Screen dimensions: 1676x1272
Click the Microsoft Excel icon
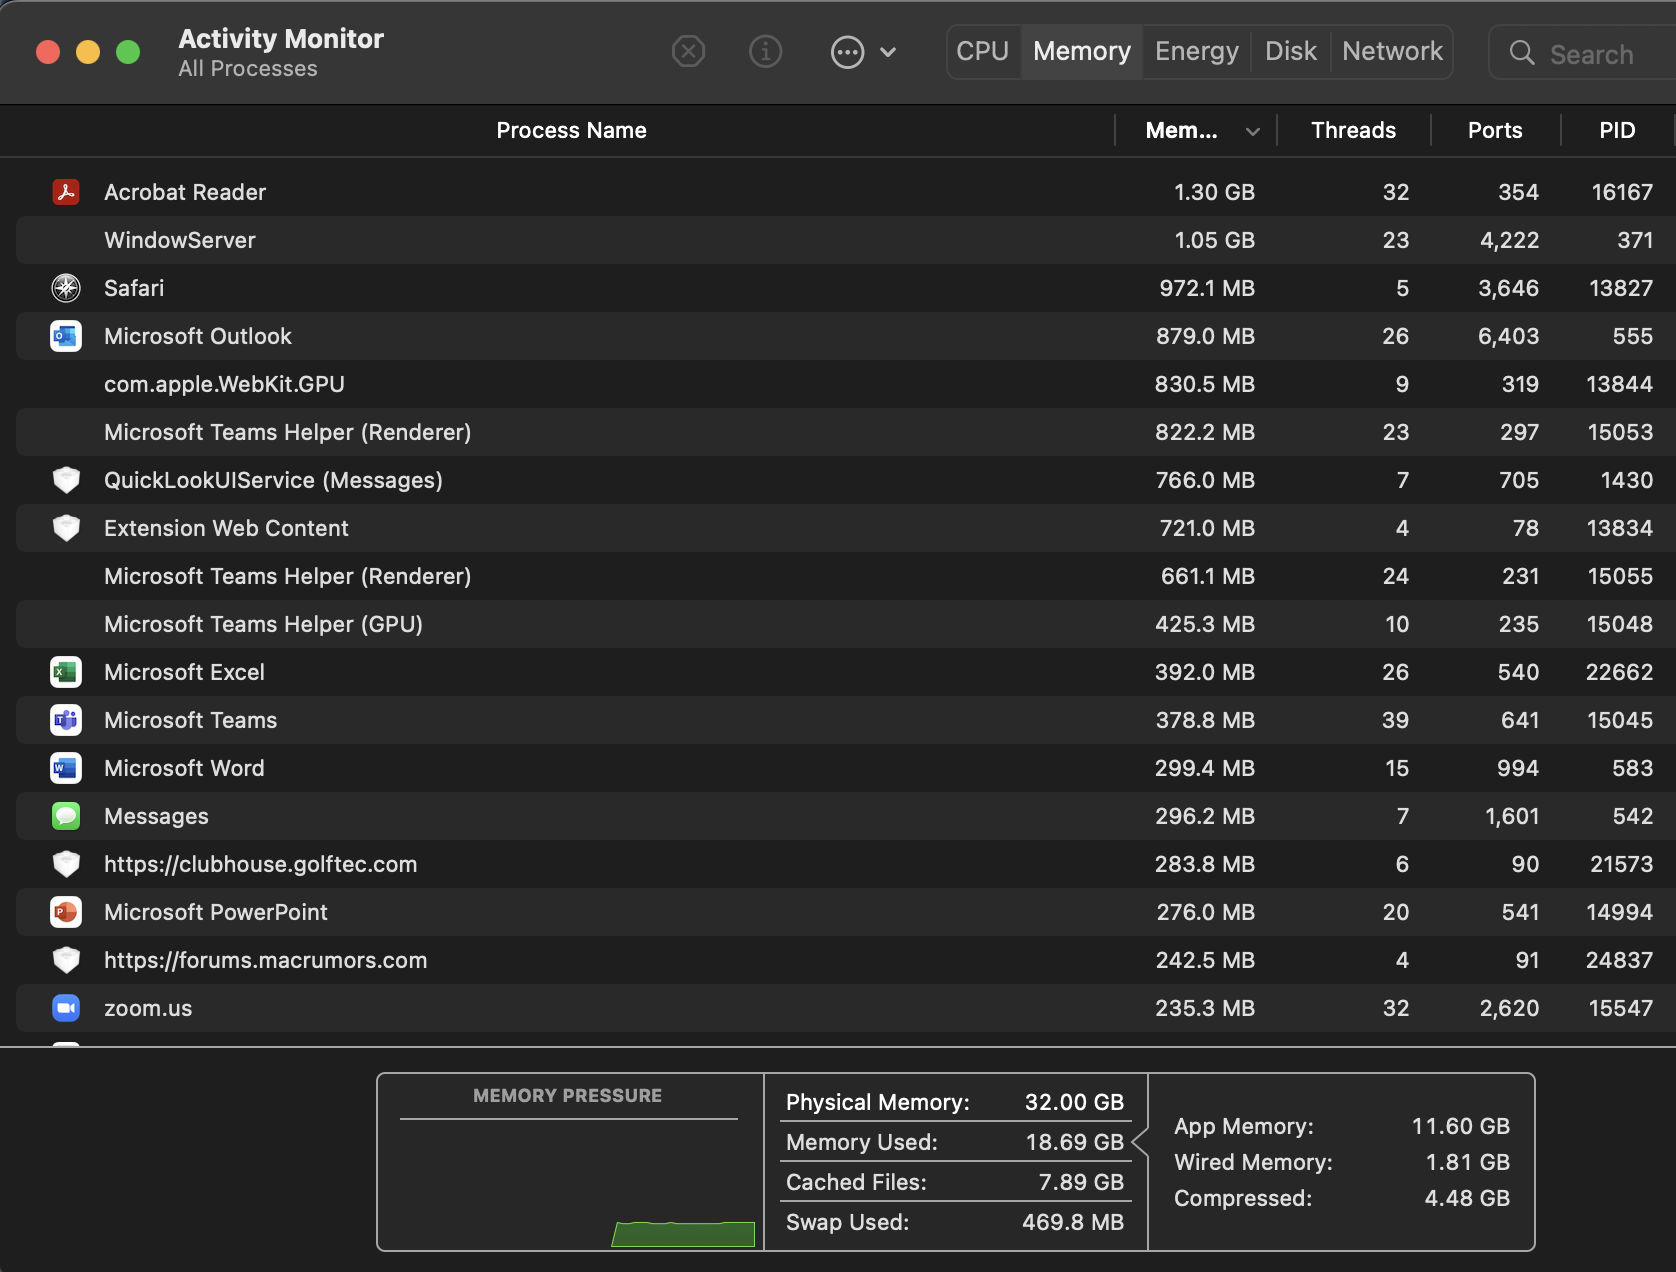pos(66,672)
